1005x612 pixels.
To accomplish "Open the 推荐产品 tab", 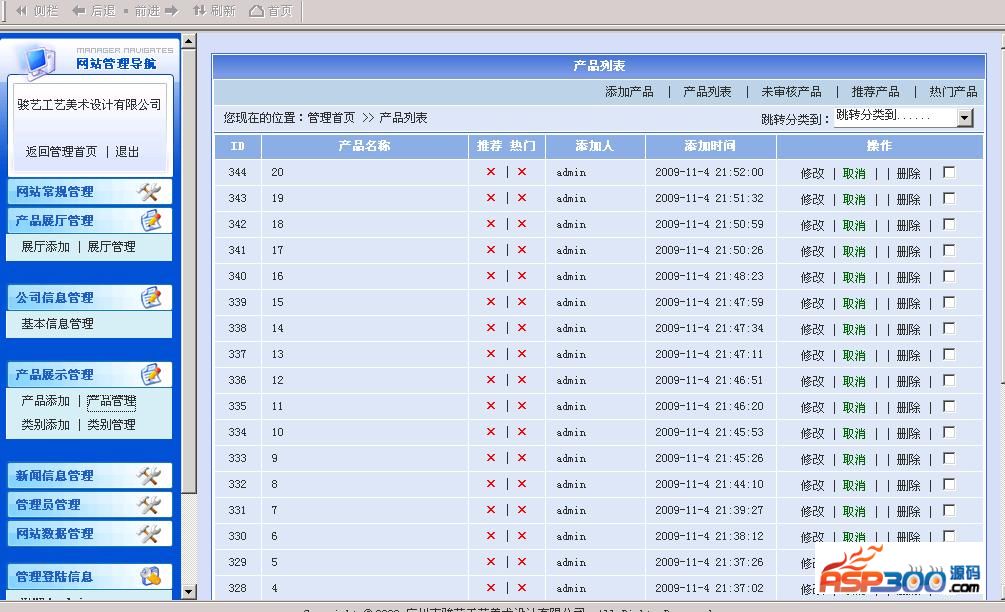I will (875, 92).
